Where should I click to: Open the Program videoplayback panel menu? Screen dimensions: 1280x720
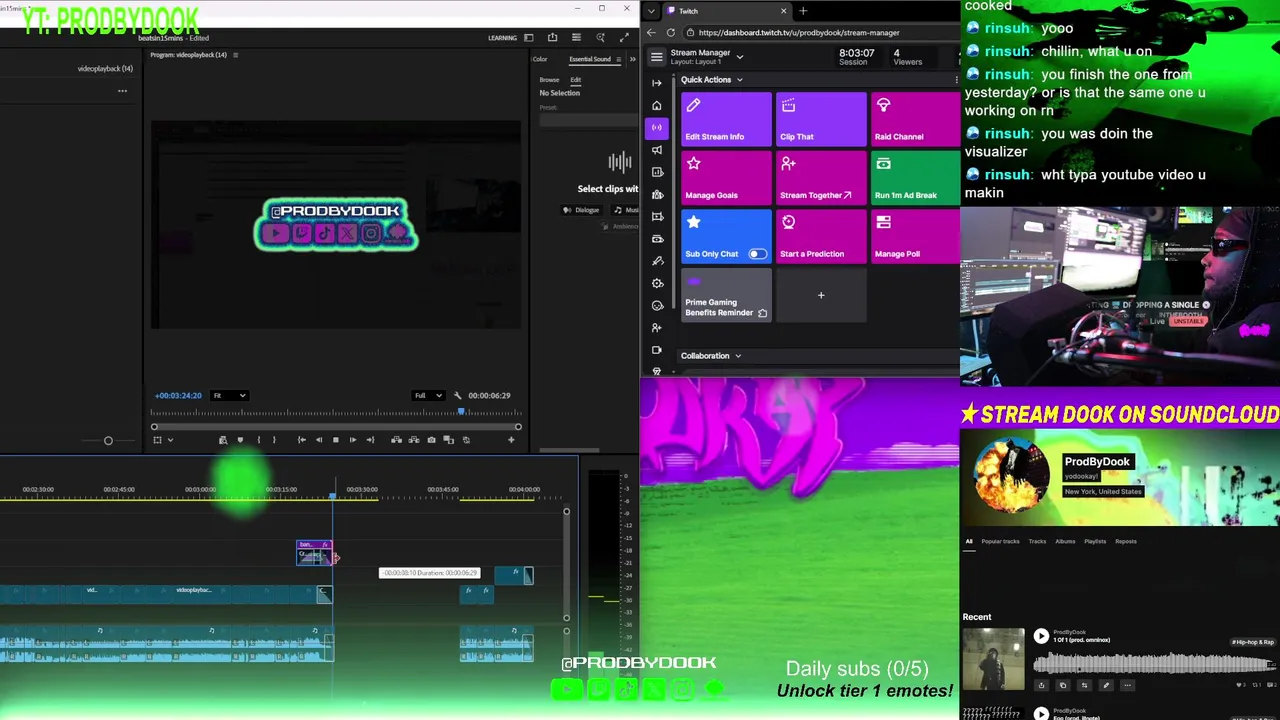tap(235, 55)
